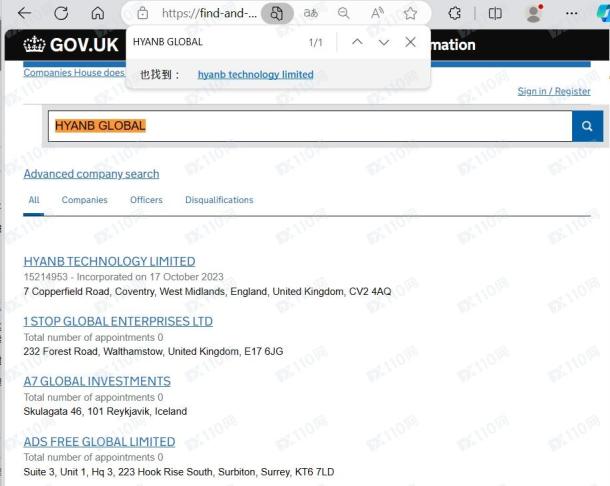Viewport: 610px width, 486px height.
Task: Close the find-on-page bar
Action: coord(410,42)
